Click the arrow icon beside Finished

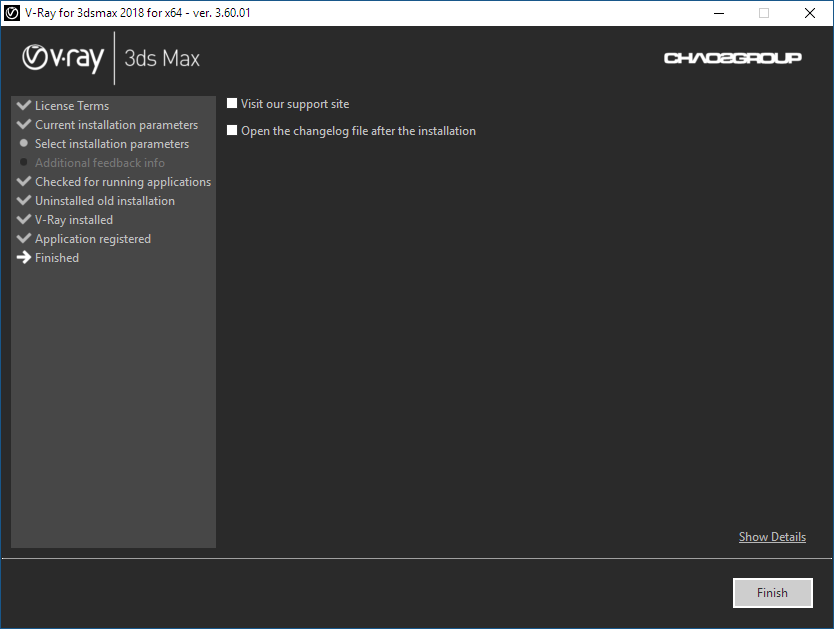tap(24, 257)
